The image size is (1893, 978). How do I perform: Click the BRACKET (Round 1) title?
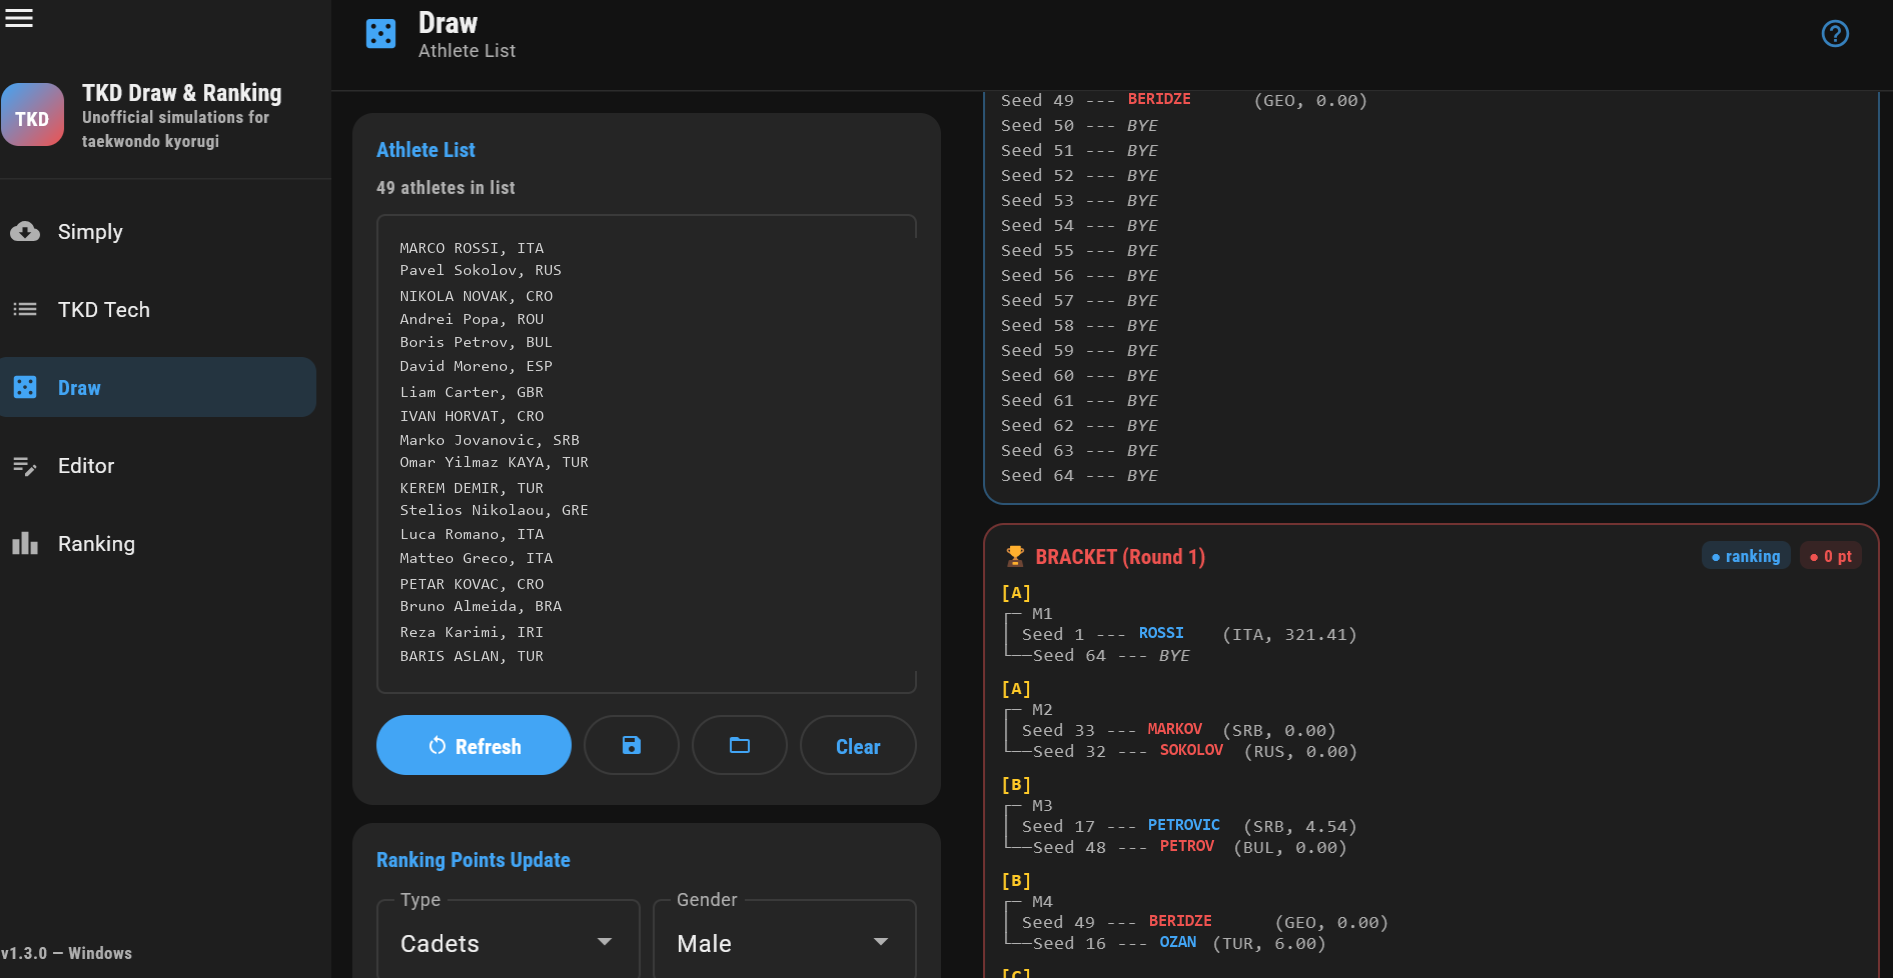coord(1120,556)
